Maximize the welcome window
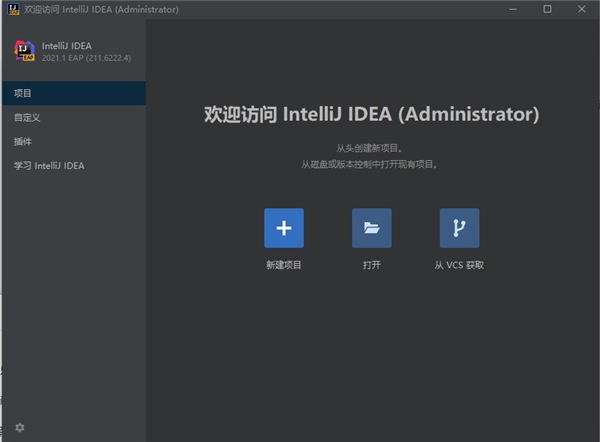 [547, 9]
